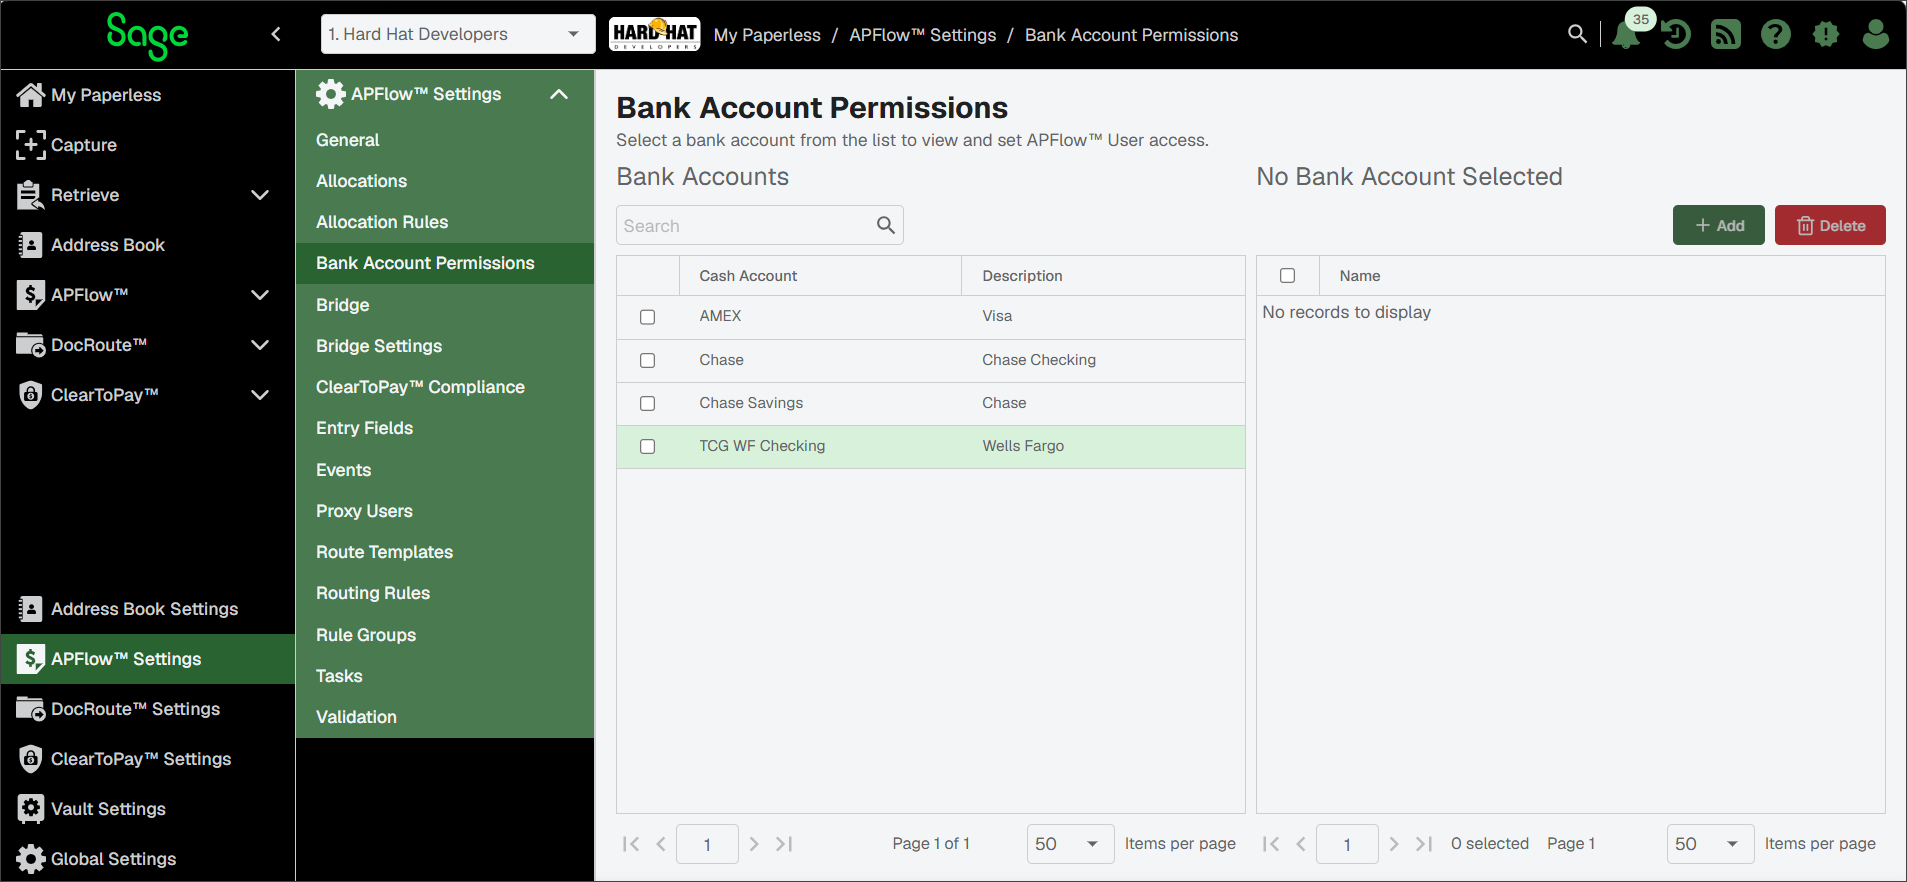Click the Address Book icon

[31, 245]
